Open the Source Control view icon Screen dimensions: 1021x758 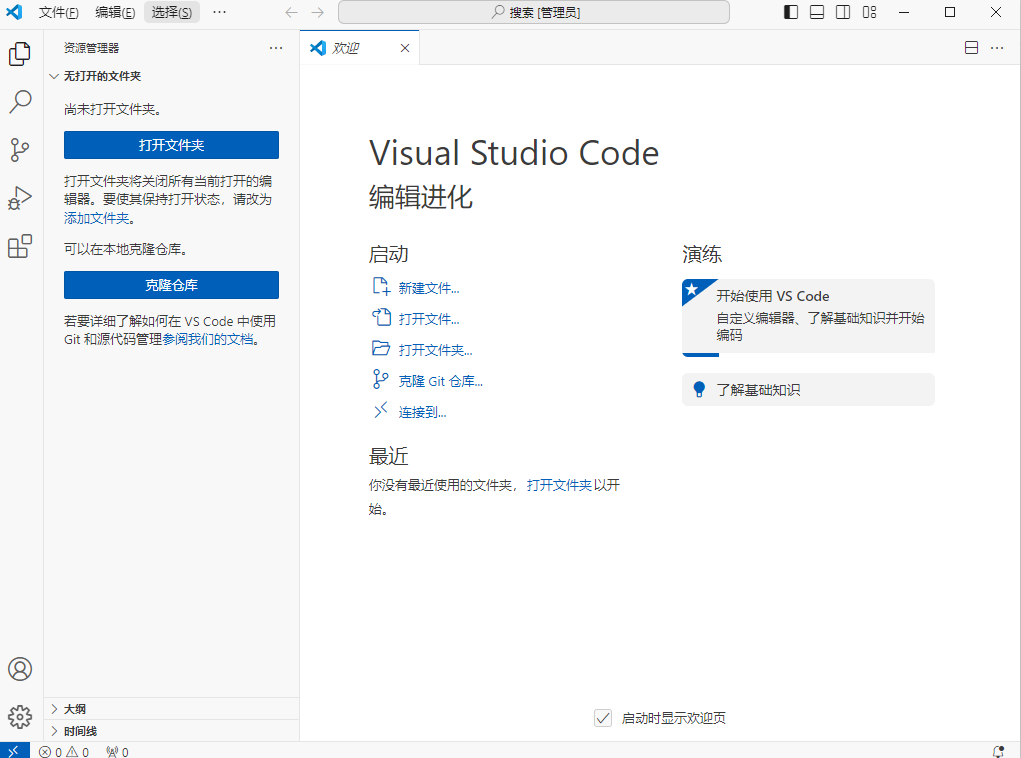20,150
